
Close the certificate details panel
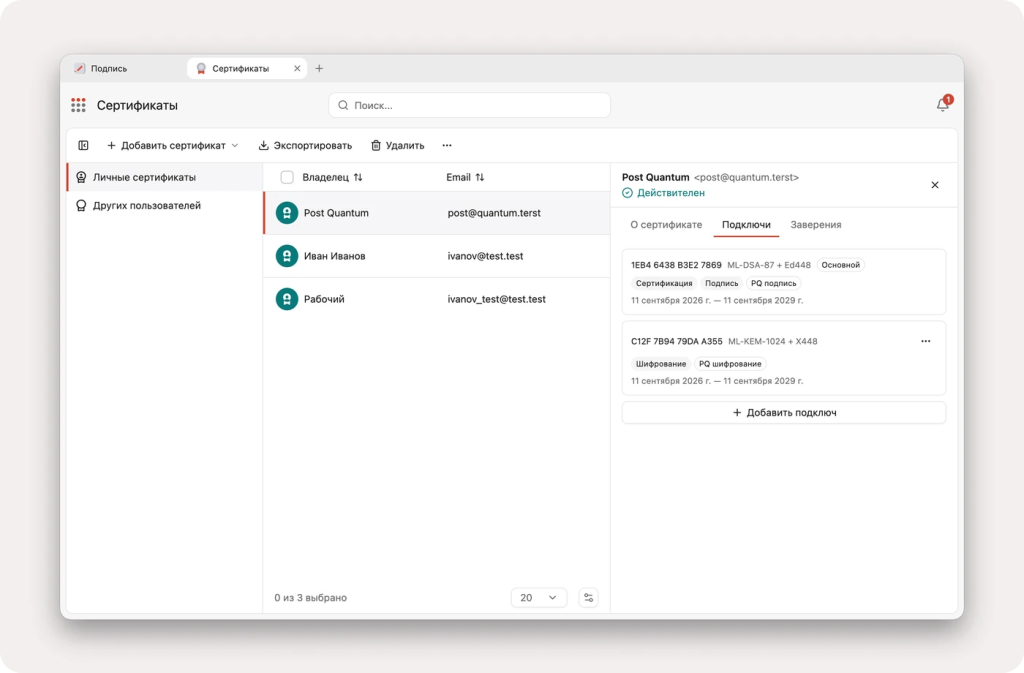[935, 185]
